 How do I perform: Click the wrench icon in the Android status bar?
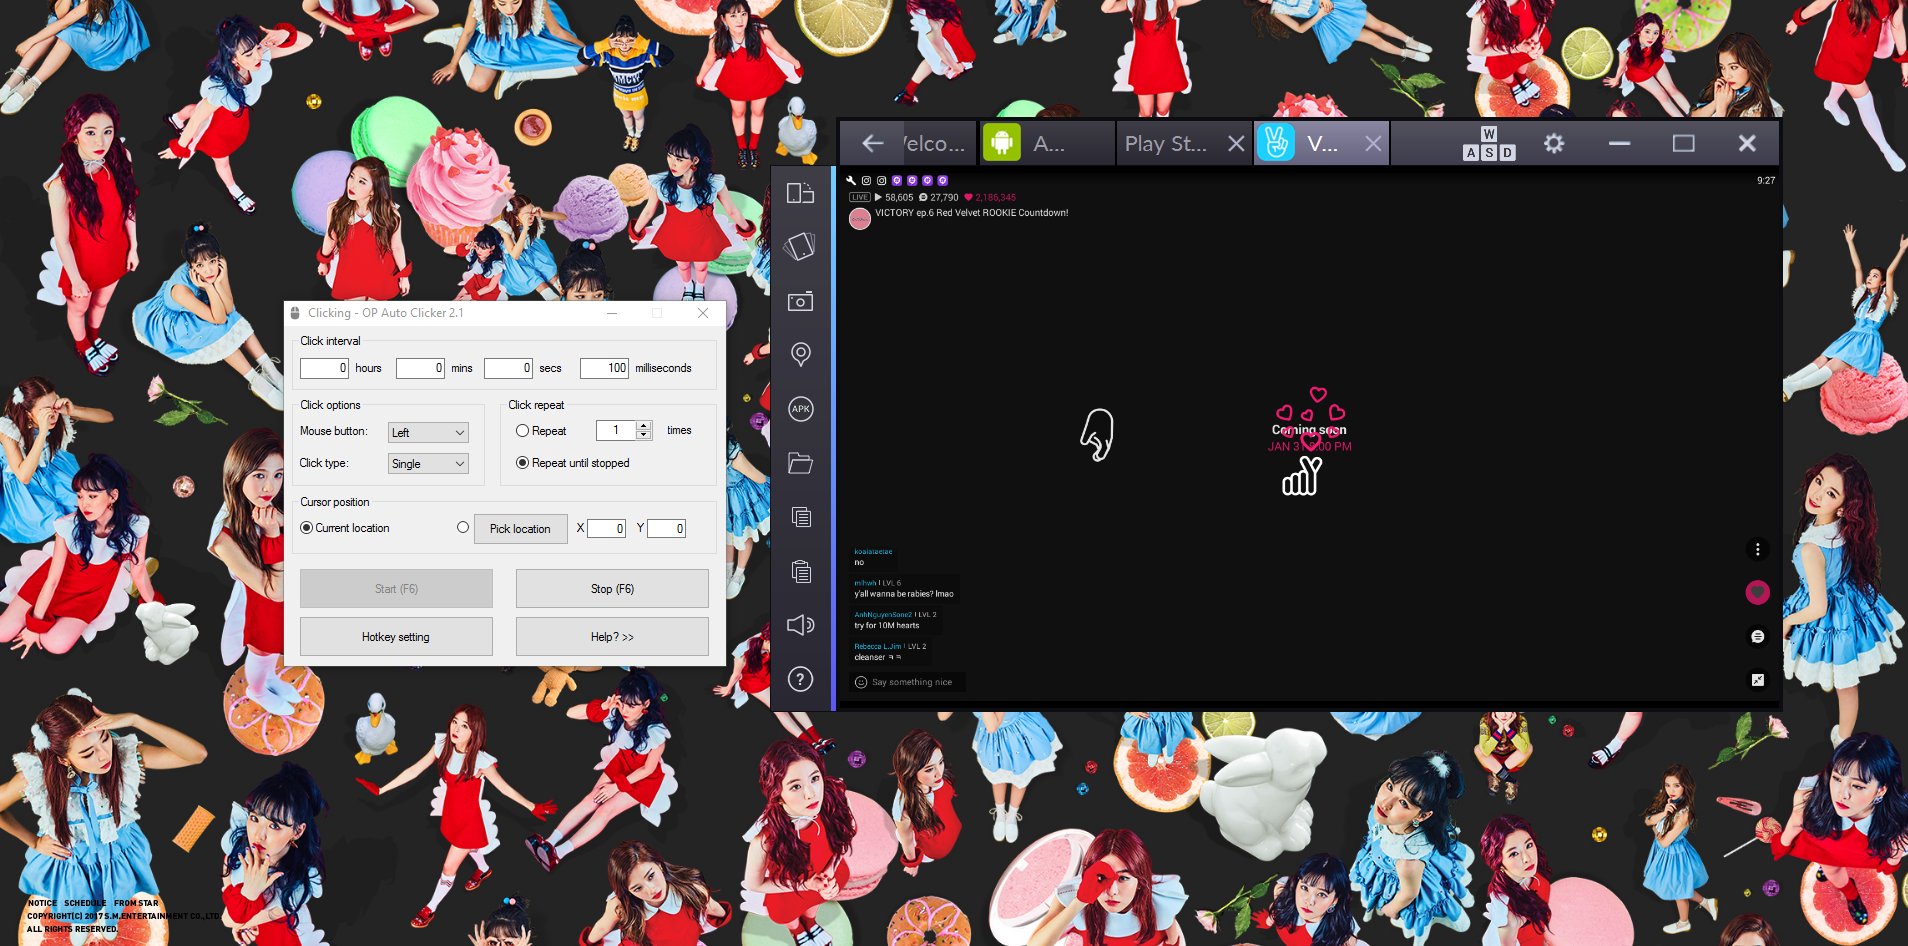pyautogui.click(x=851, y=181)
